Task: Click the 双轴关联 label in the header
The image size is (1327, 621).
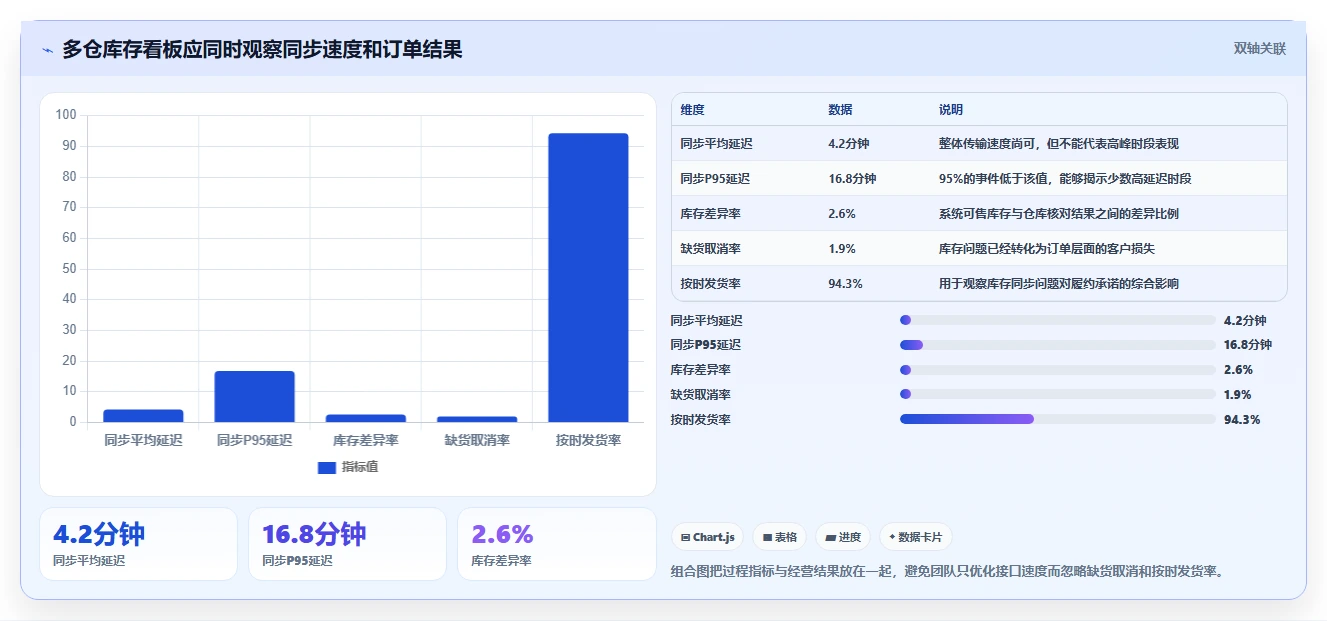Action: (x=1259, y=48)
